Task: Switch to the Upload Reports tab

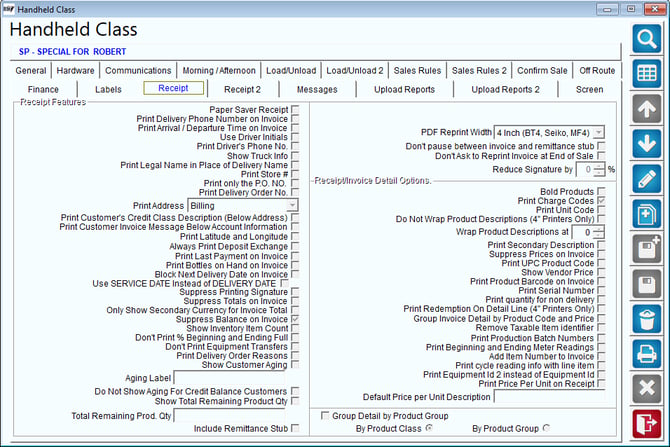Action: [404, 89]
